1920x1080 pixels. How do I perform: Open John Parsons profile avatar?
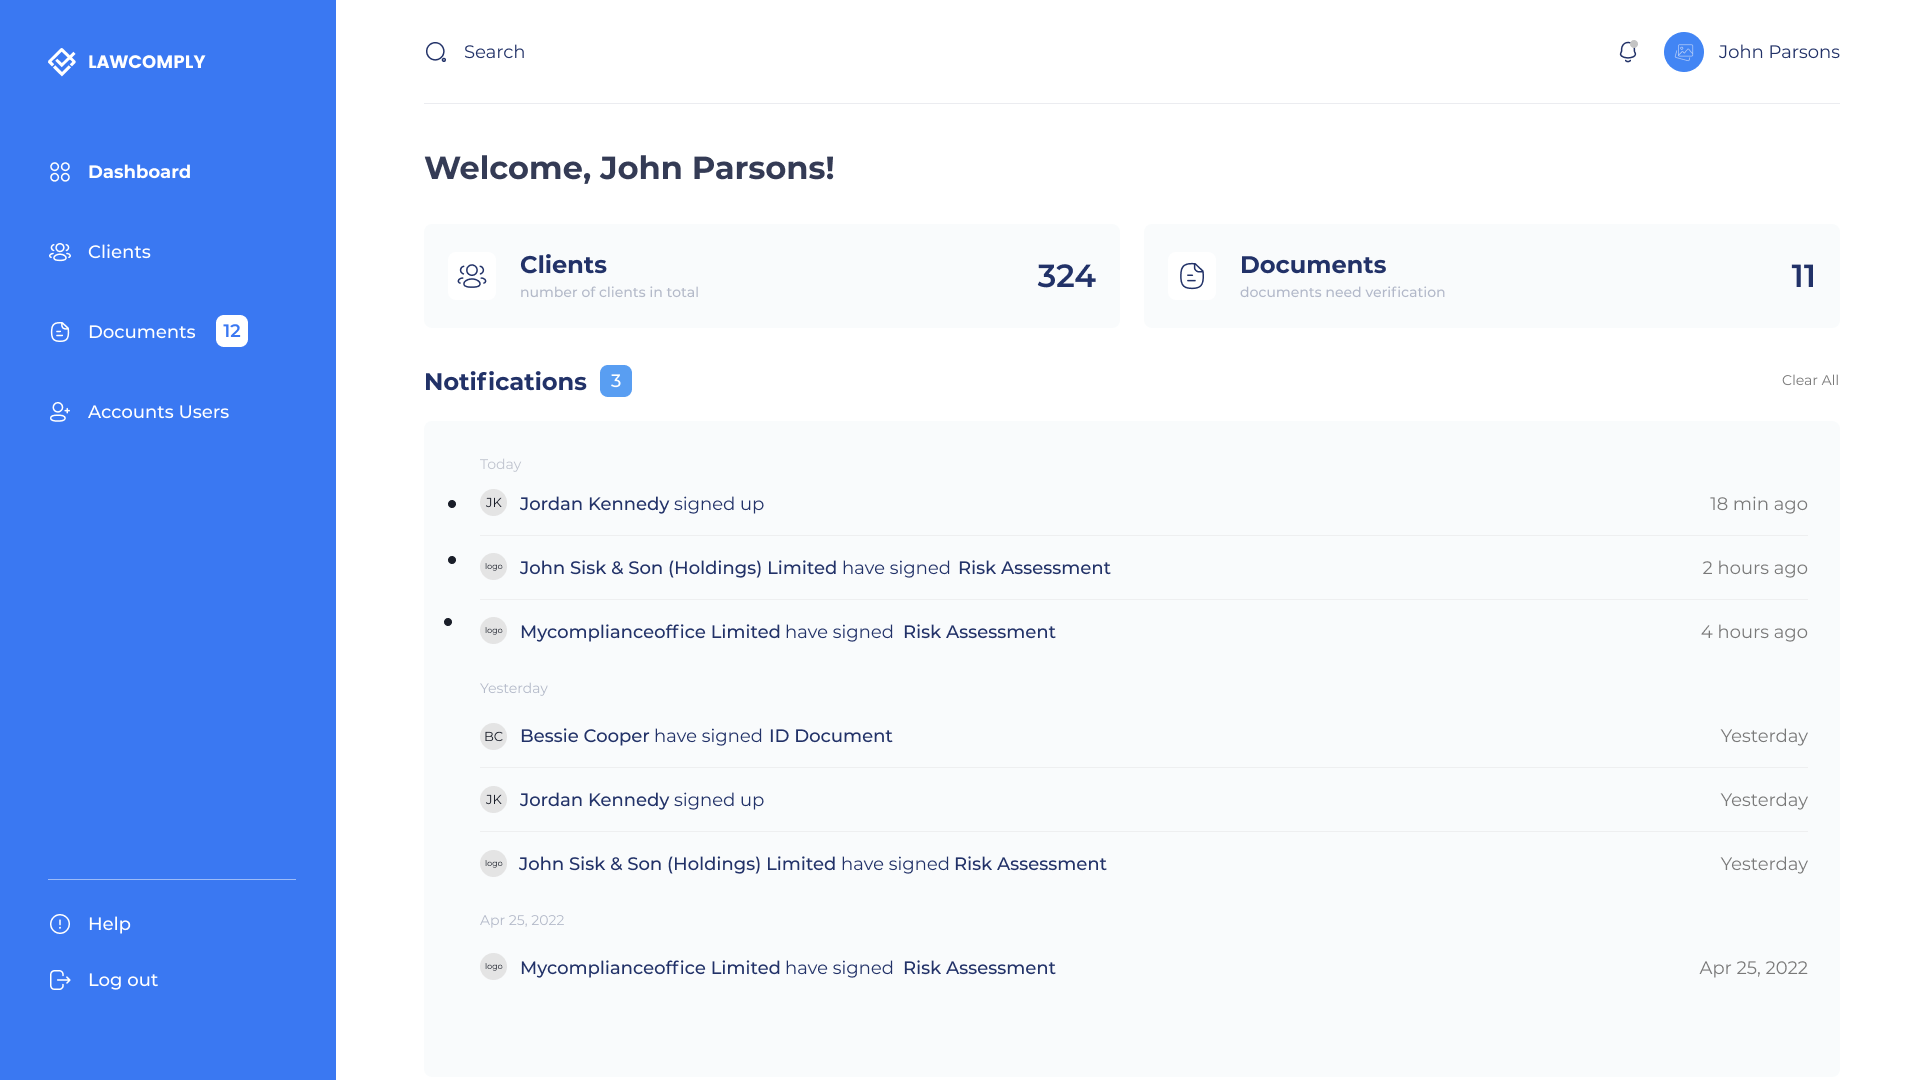pos(1683,52)
